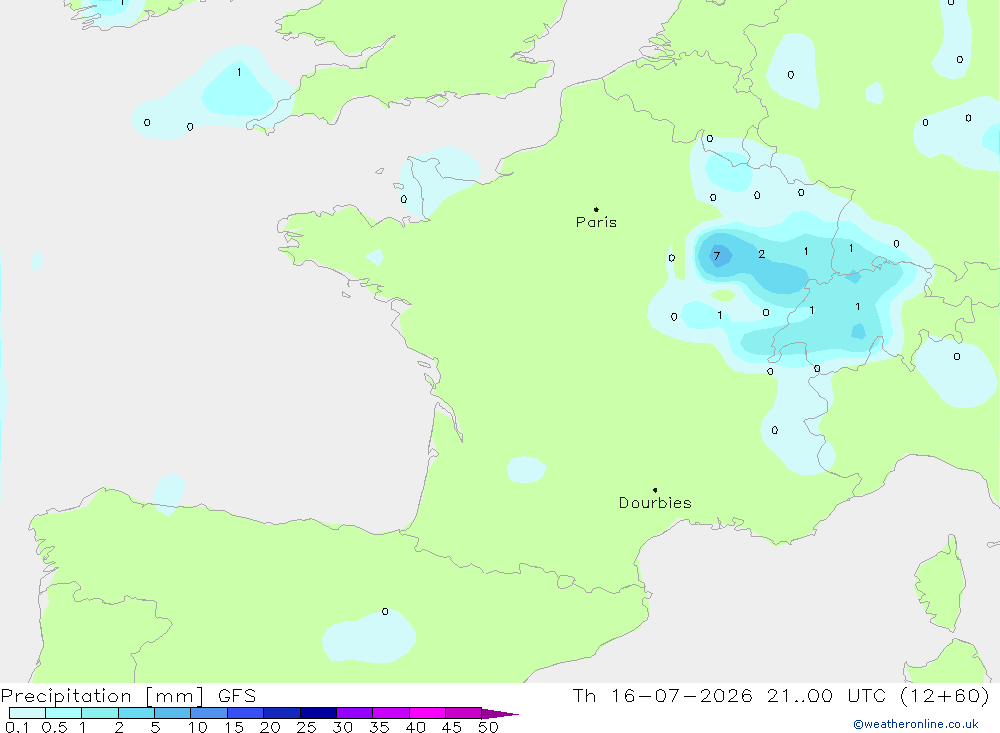1000x733 pixels.
Task: Click the 21..00 UTC time text
Action: [x=827, y=696]
